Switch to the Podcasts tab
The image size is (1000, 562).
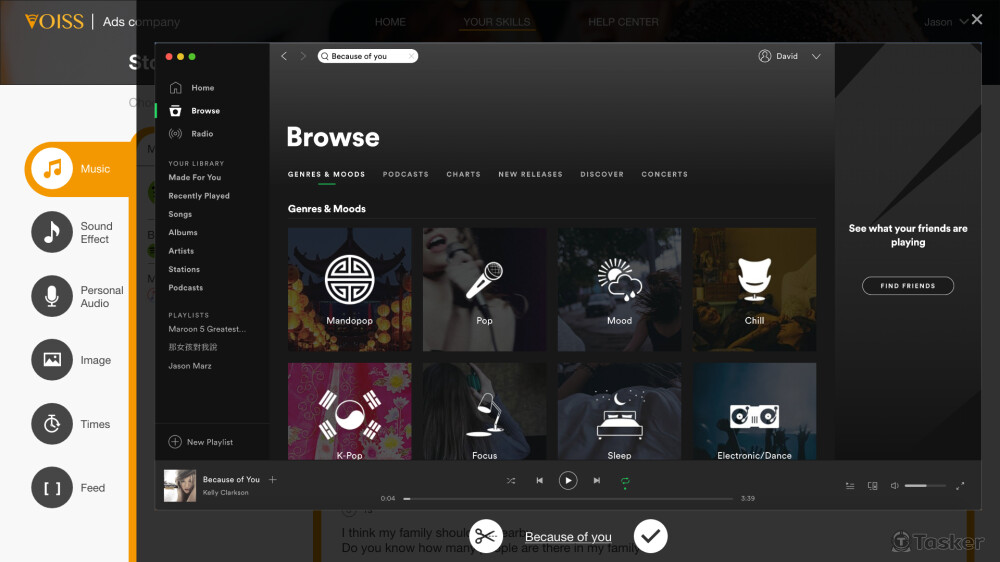(405, 174)
